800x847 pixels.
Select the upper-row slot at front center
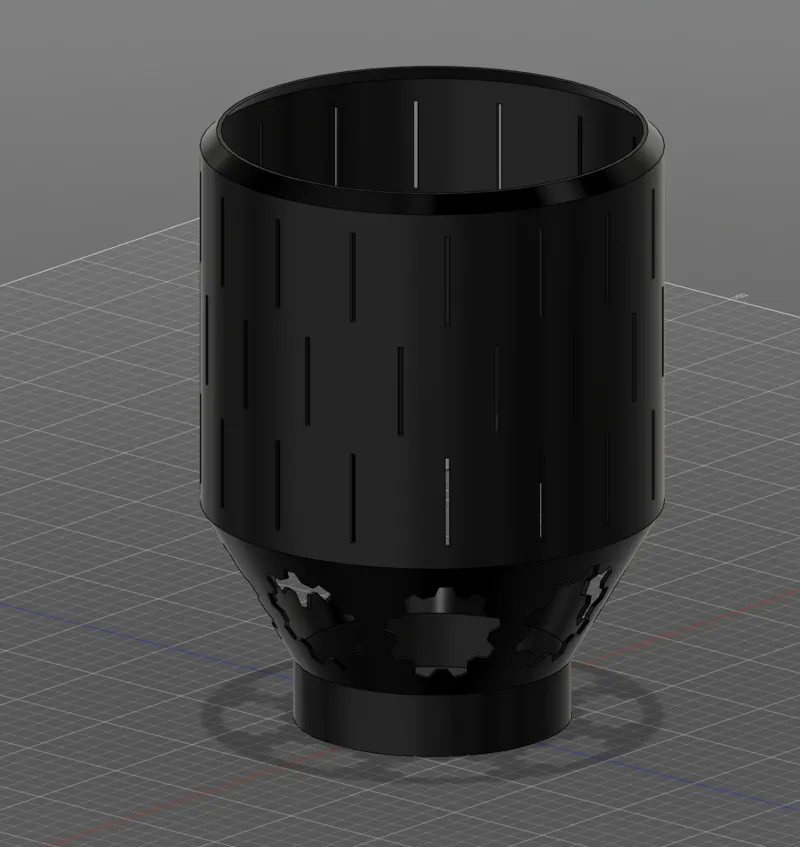click(447, 281)
